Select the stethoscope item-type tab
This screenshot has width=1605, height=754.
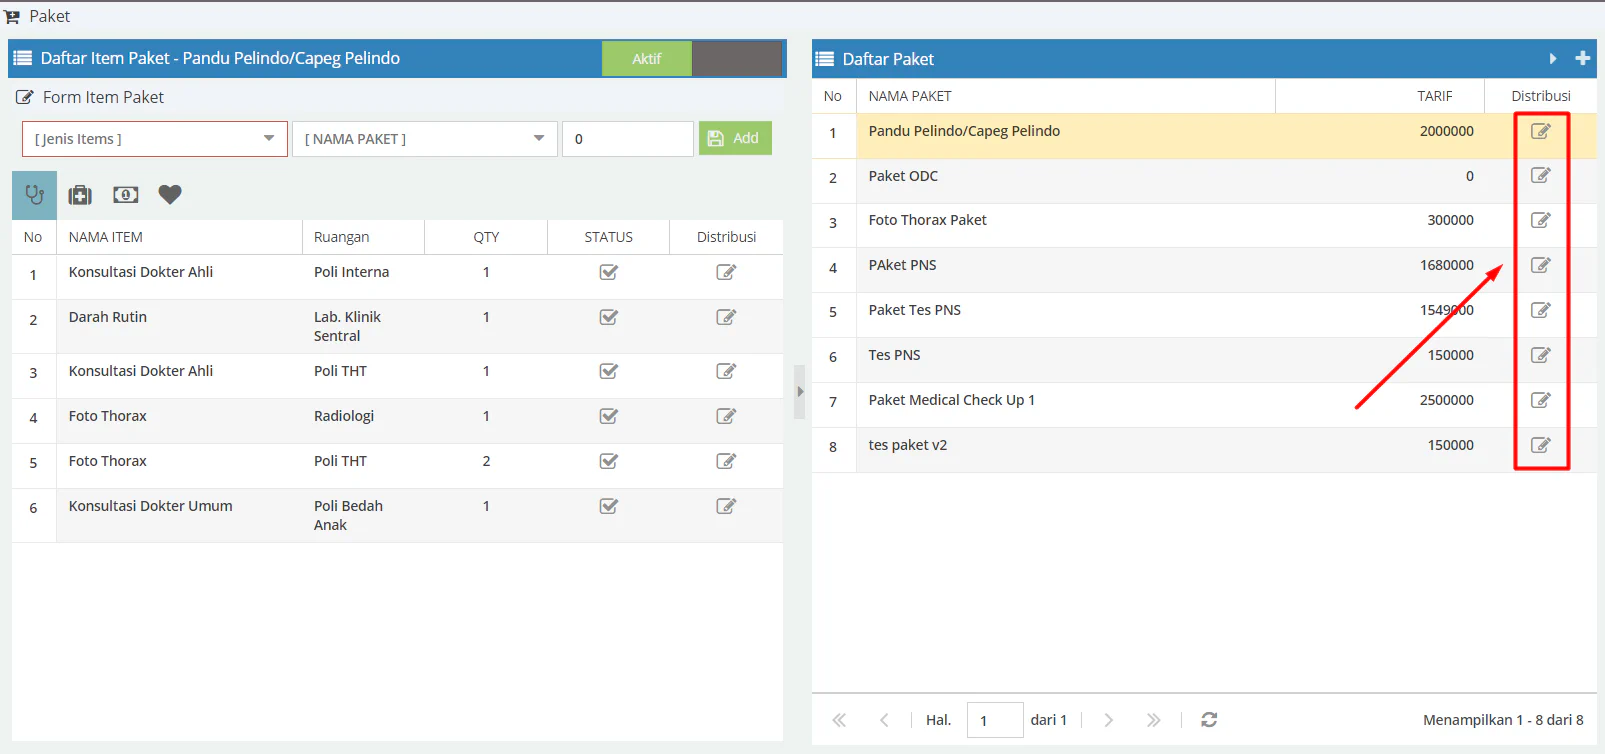click(34, 195)
